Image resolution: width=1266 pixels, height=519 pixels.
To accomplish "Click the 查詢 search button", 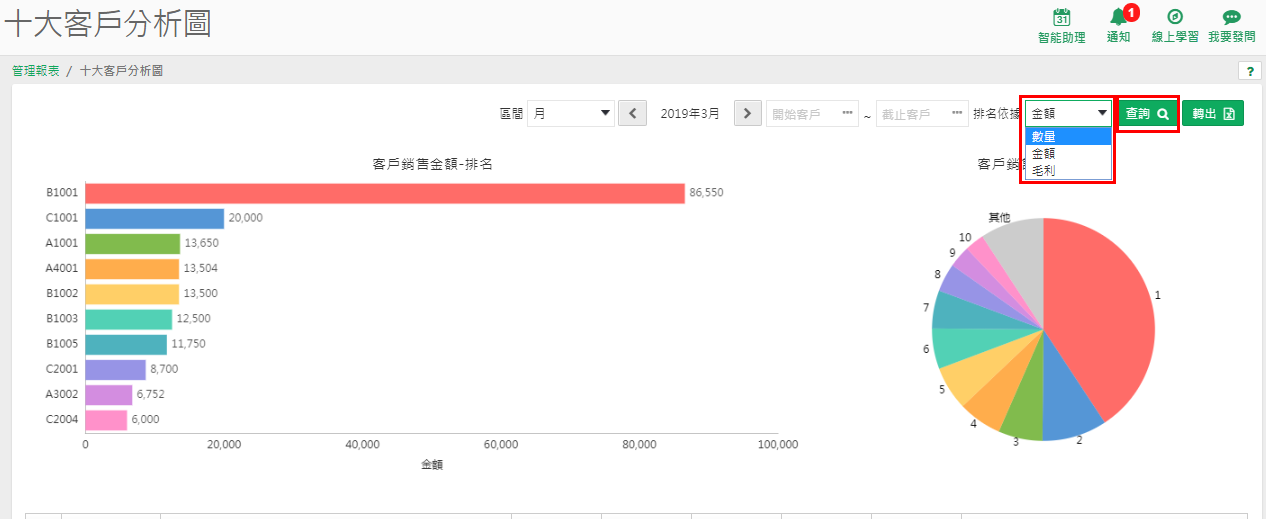I will pos(1147,113).
